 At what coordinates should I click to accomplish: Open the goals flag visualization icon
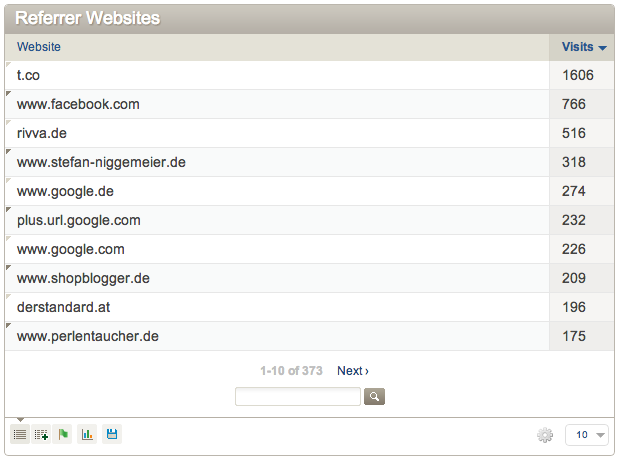pyautogui.click(x=63, y=434)
